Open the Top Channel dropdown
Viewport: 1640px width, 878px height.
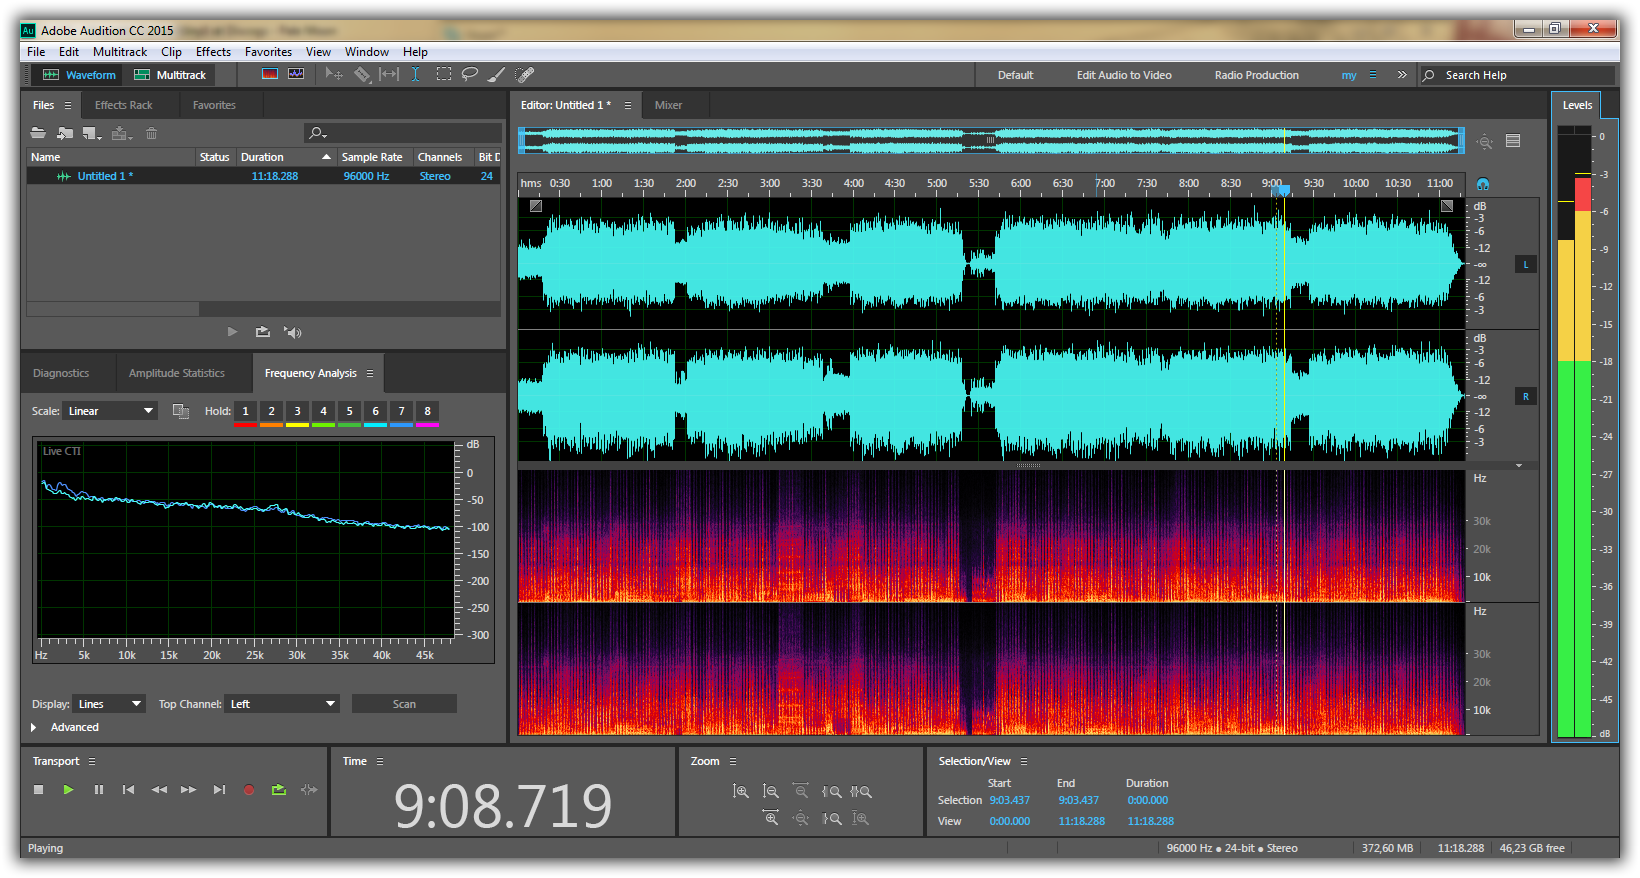(x=282, y=704)
